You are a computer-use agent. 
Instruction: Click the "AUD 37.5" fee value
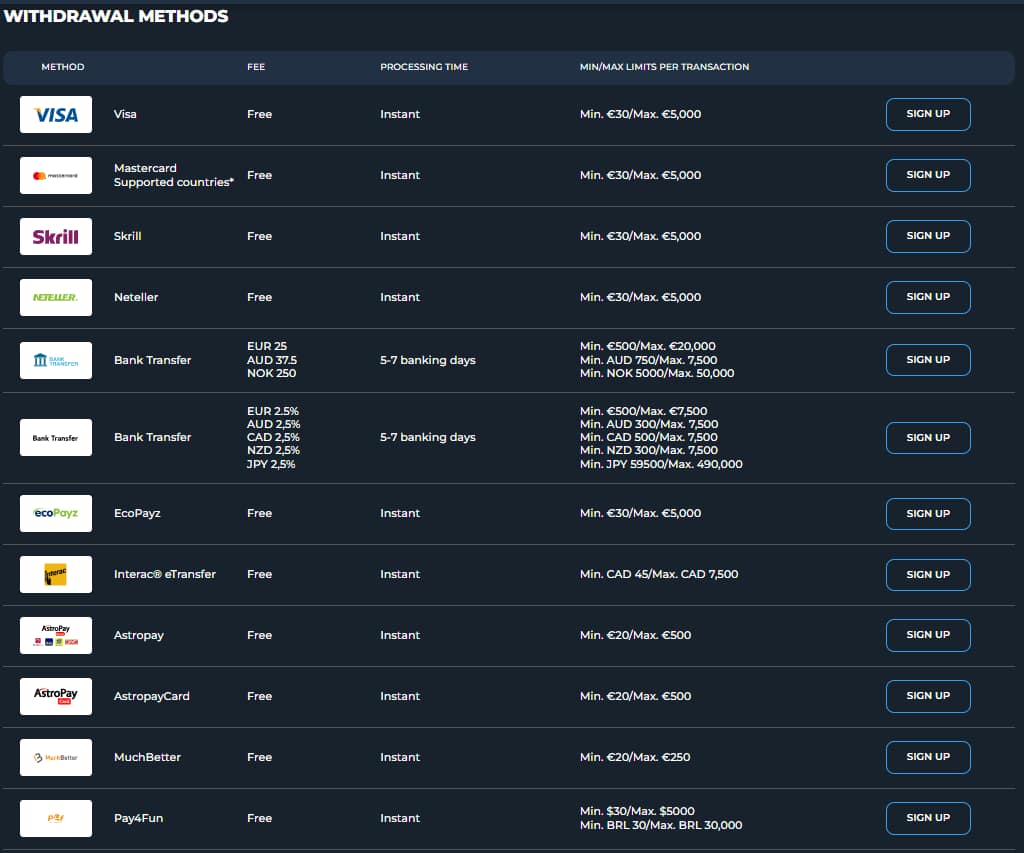[272, 360]
